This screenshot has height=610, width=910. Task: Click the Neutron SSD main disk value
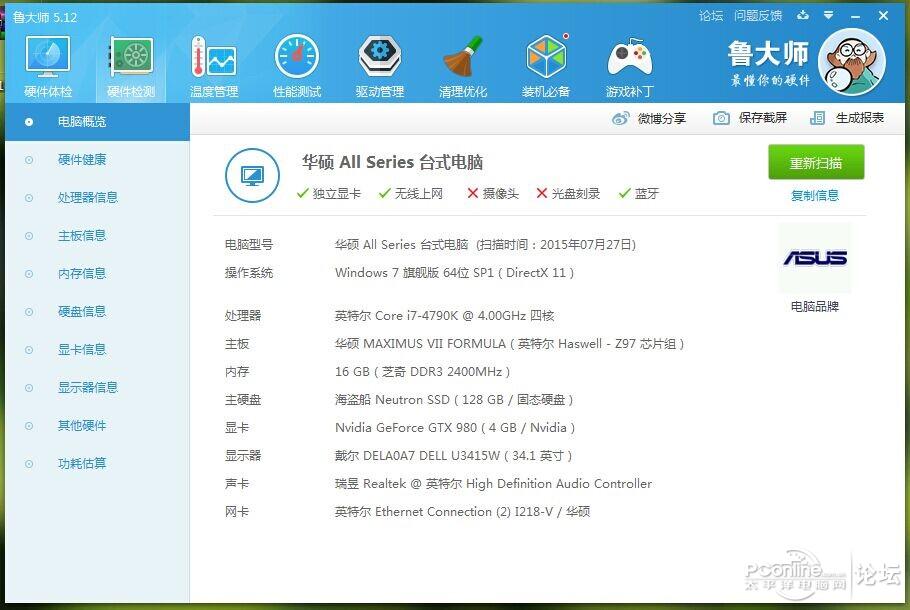tap(454, 400)
